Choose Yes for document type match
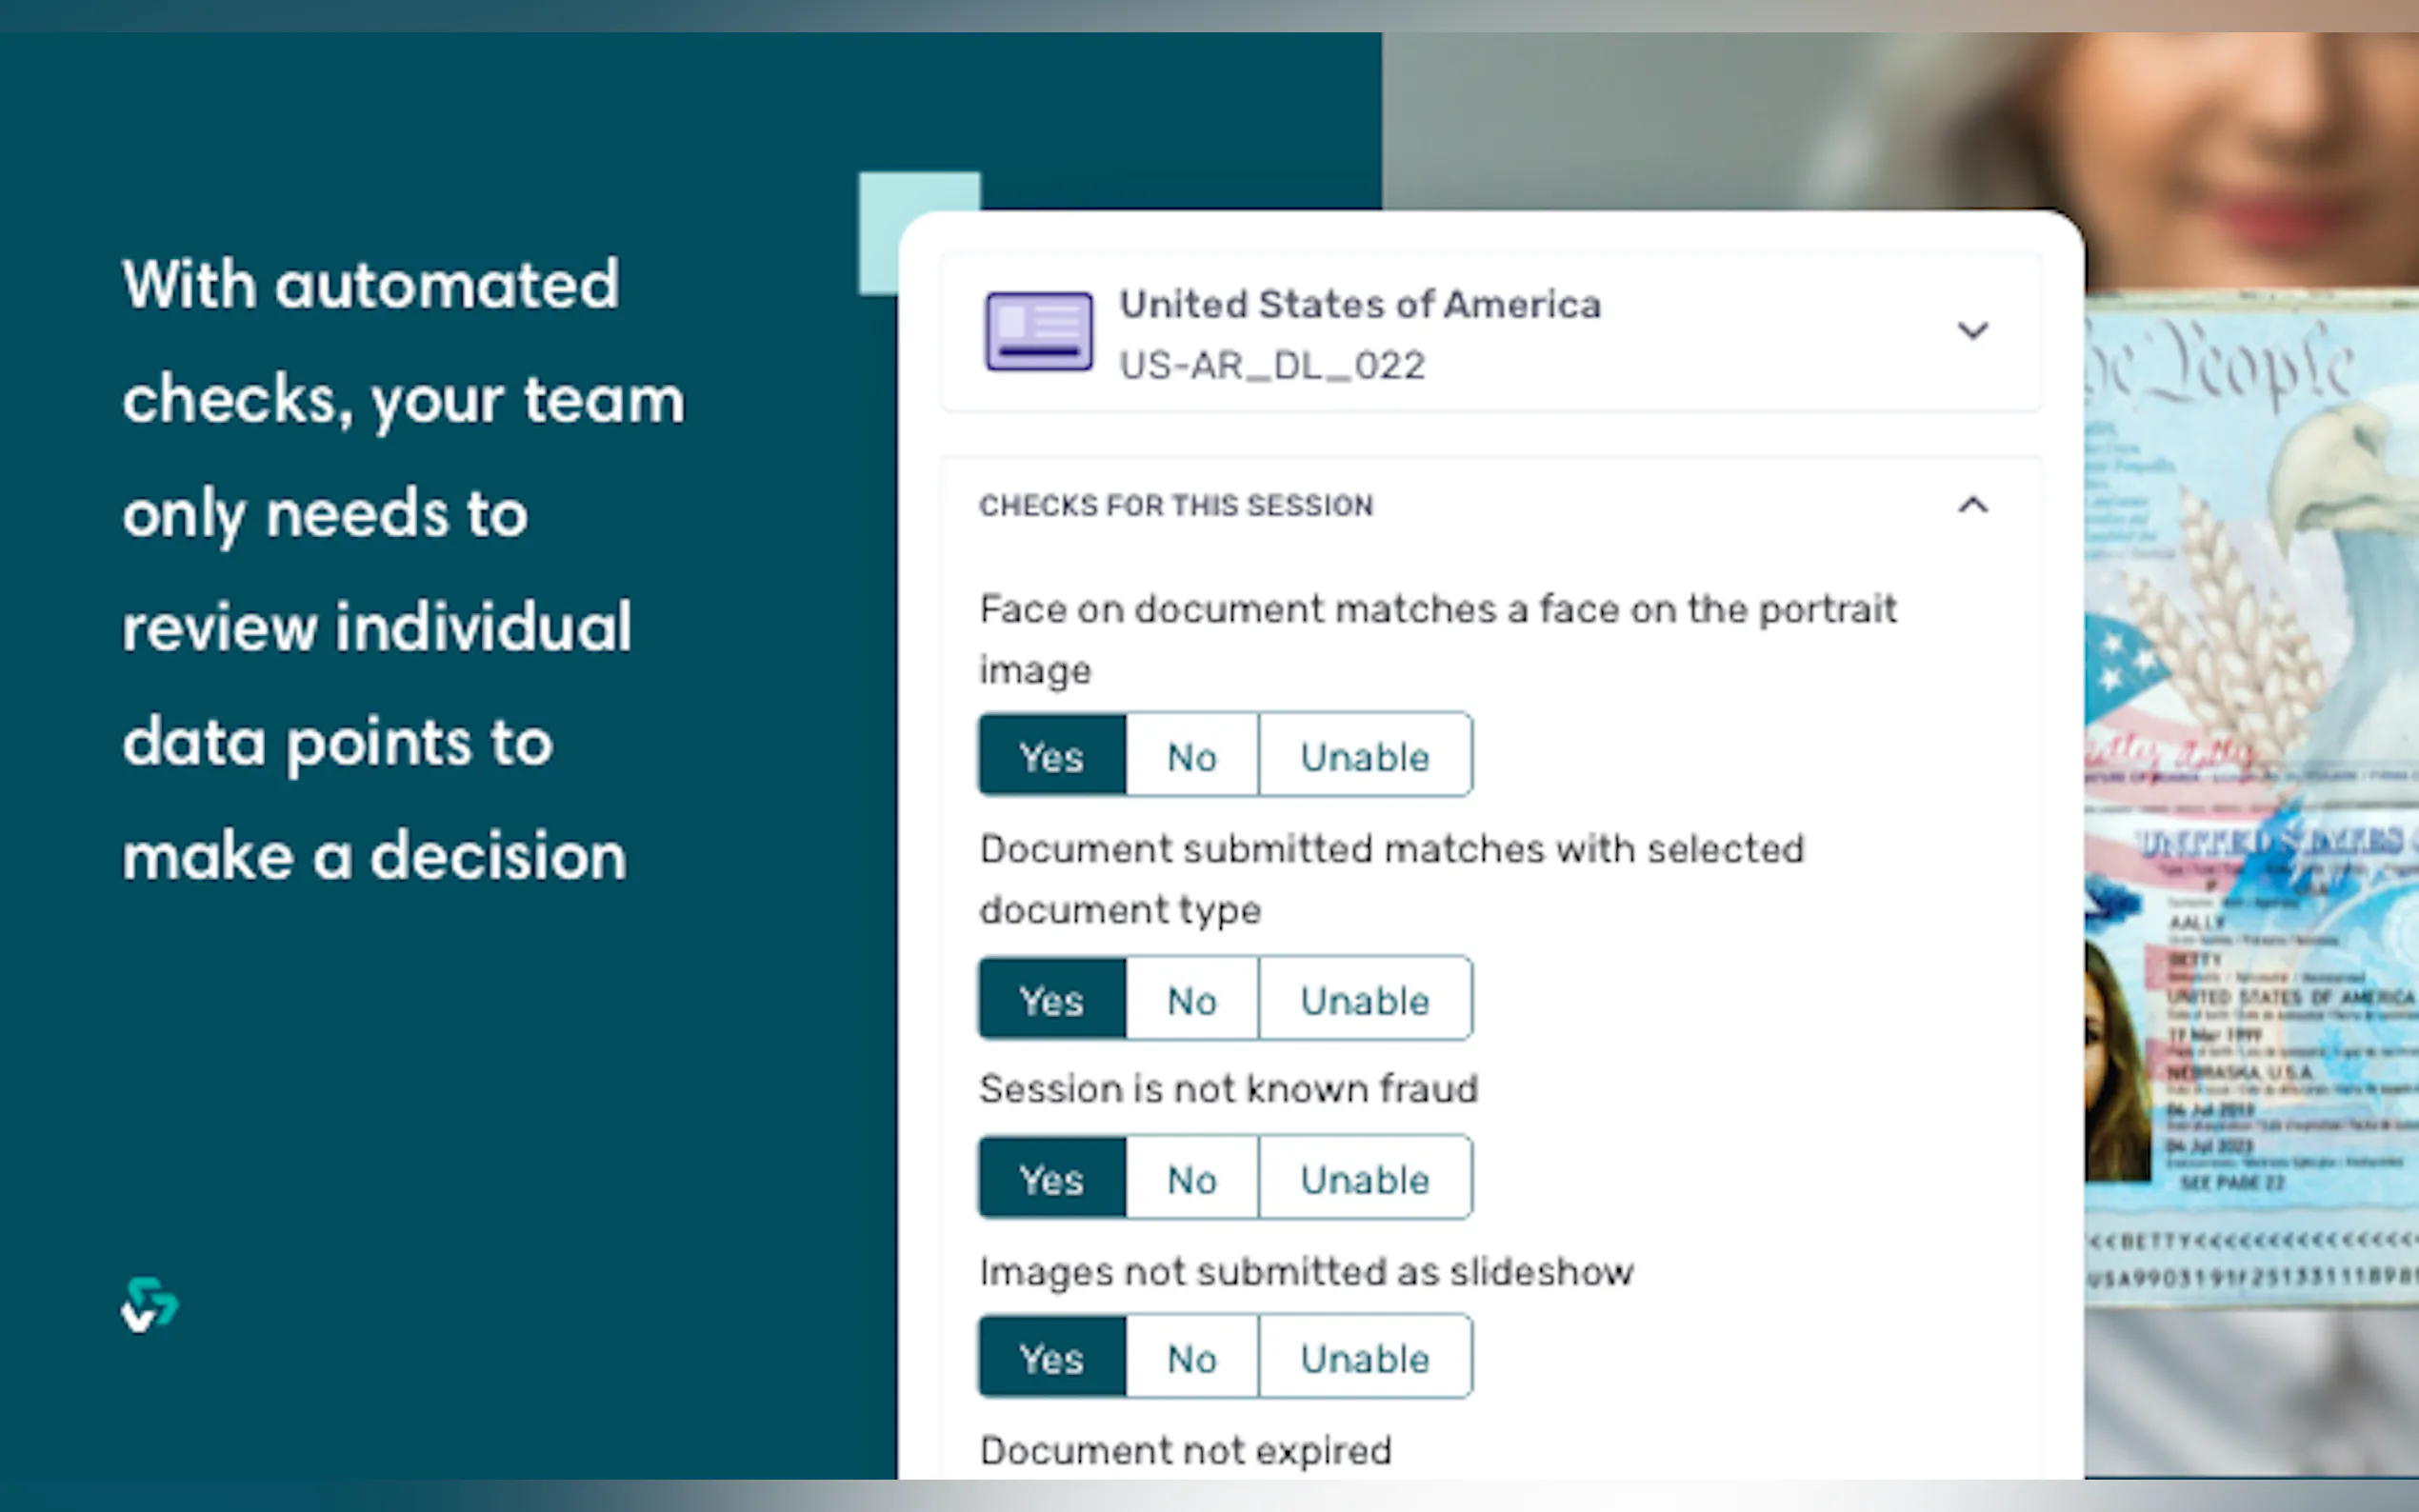The image size is (2419, 1512). pos(1051,1000)
